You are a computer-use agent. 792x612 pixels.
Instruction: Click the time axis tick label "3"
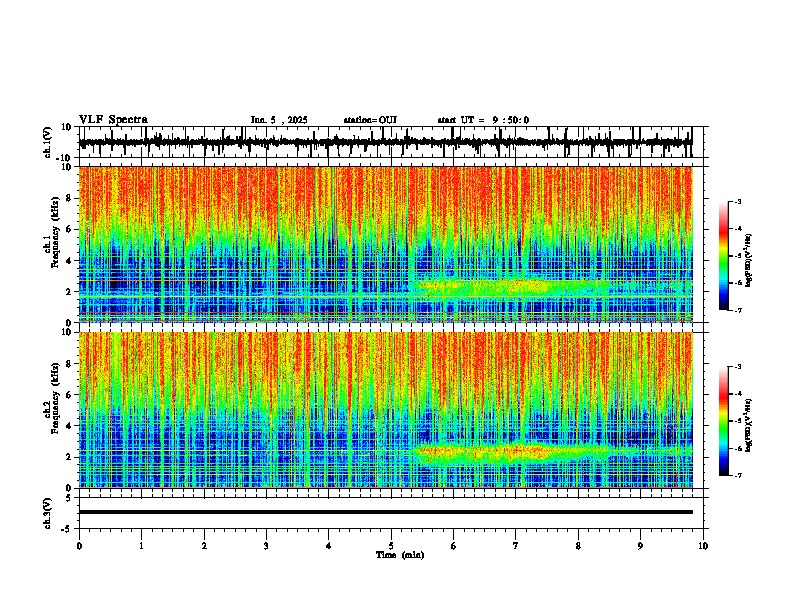(x=266, y=546)
